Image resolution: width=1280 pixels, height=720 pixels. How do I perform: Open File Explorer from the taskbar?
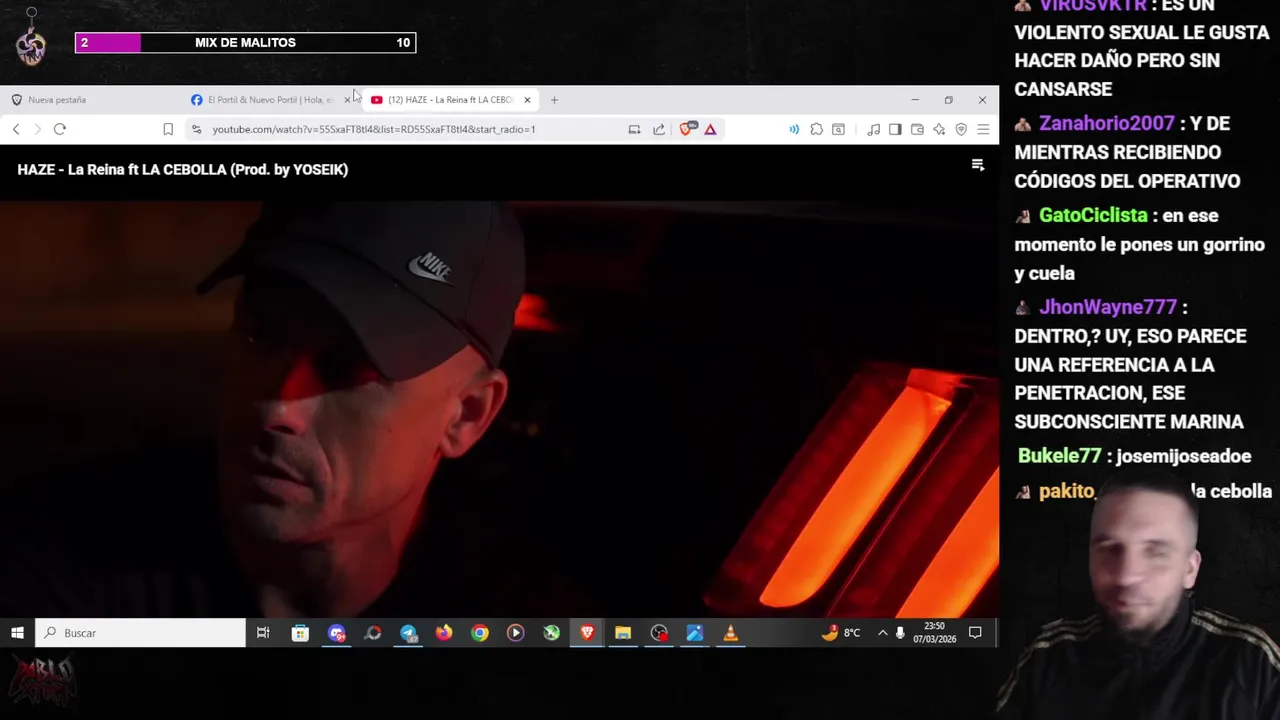[623, 632]
